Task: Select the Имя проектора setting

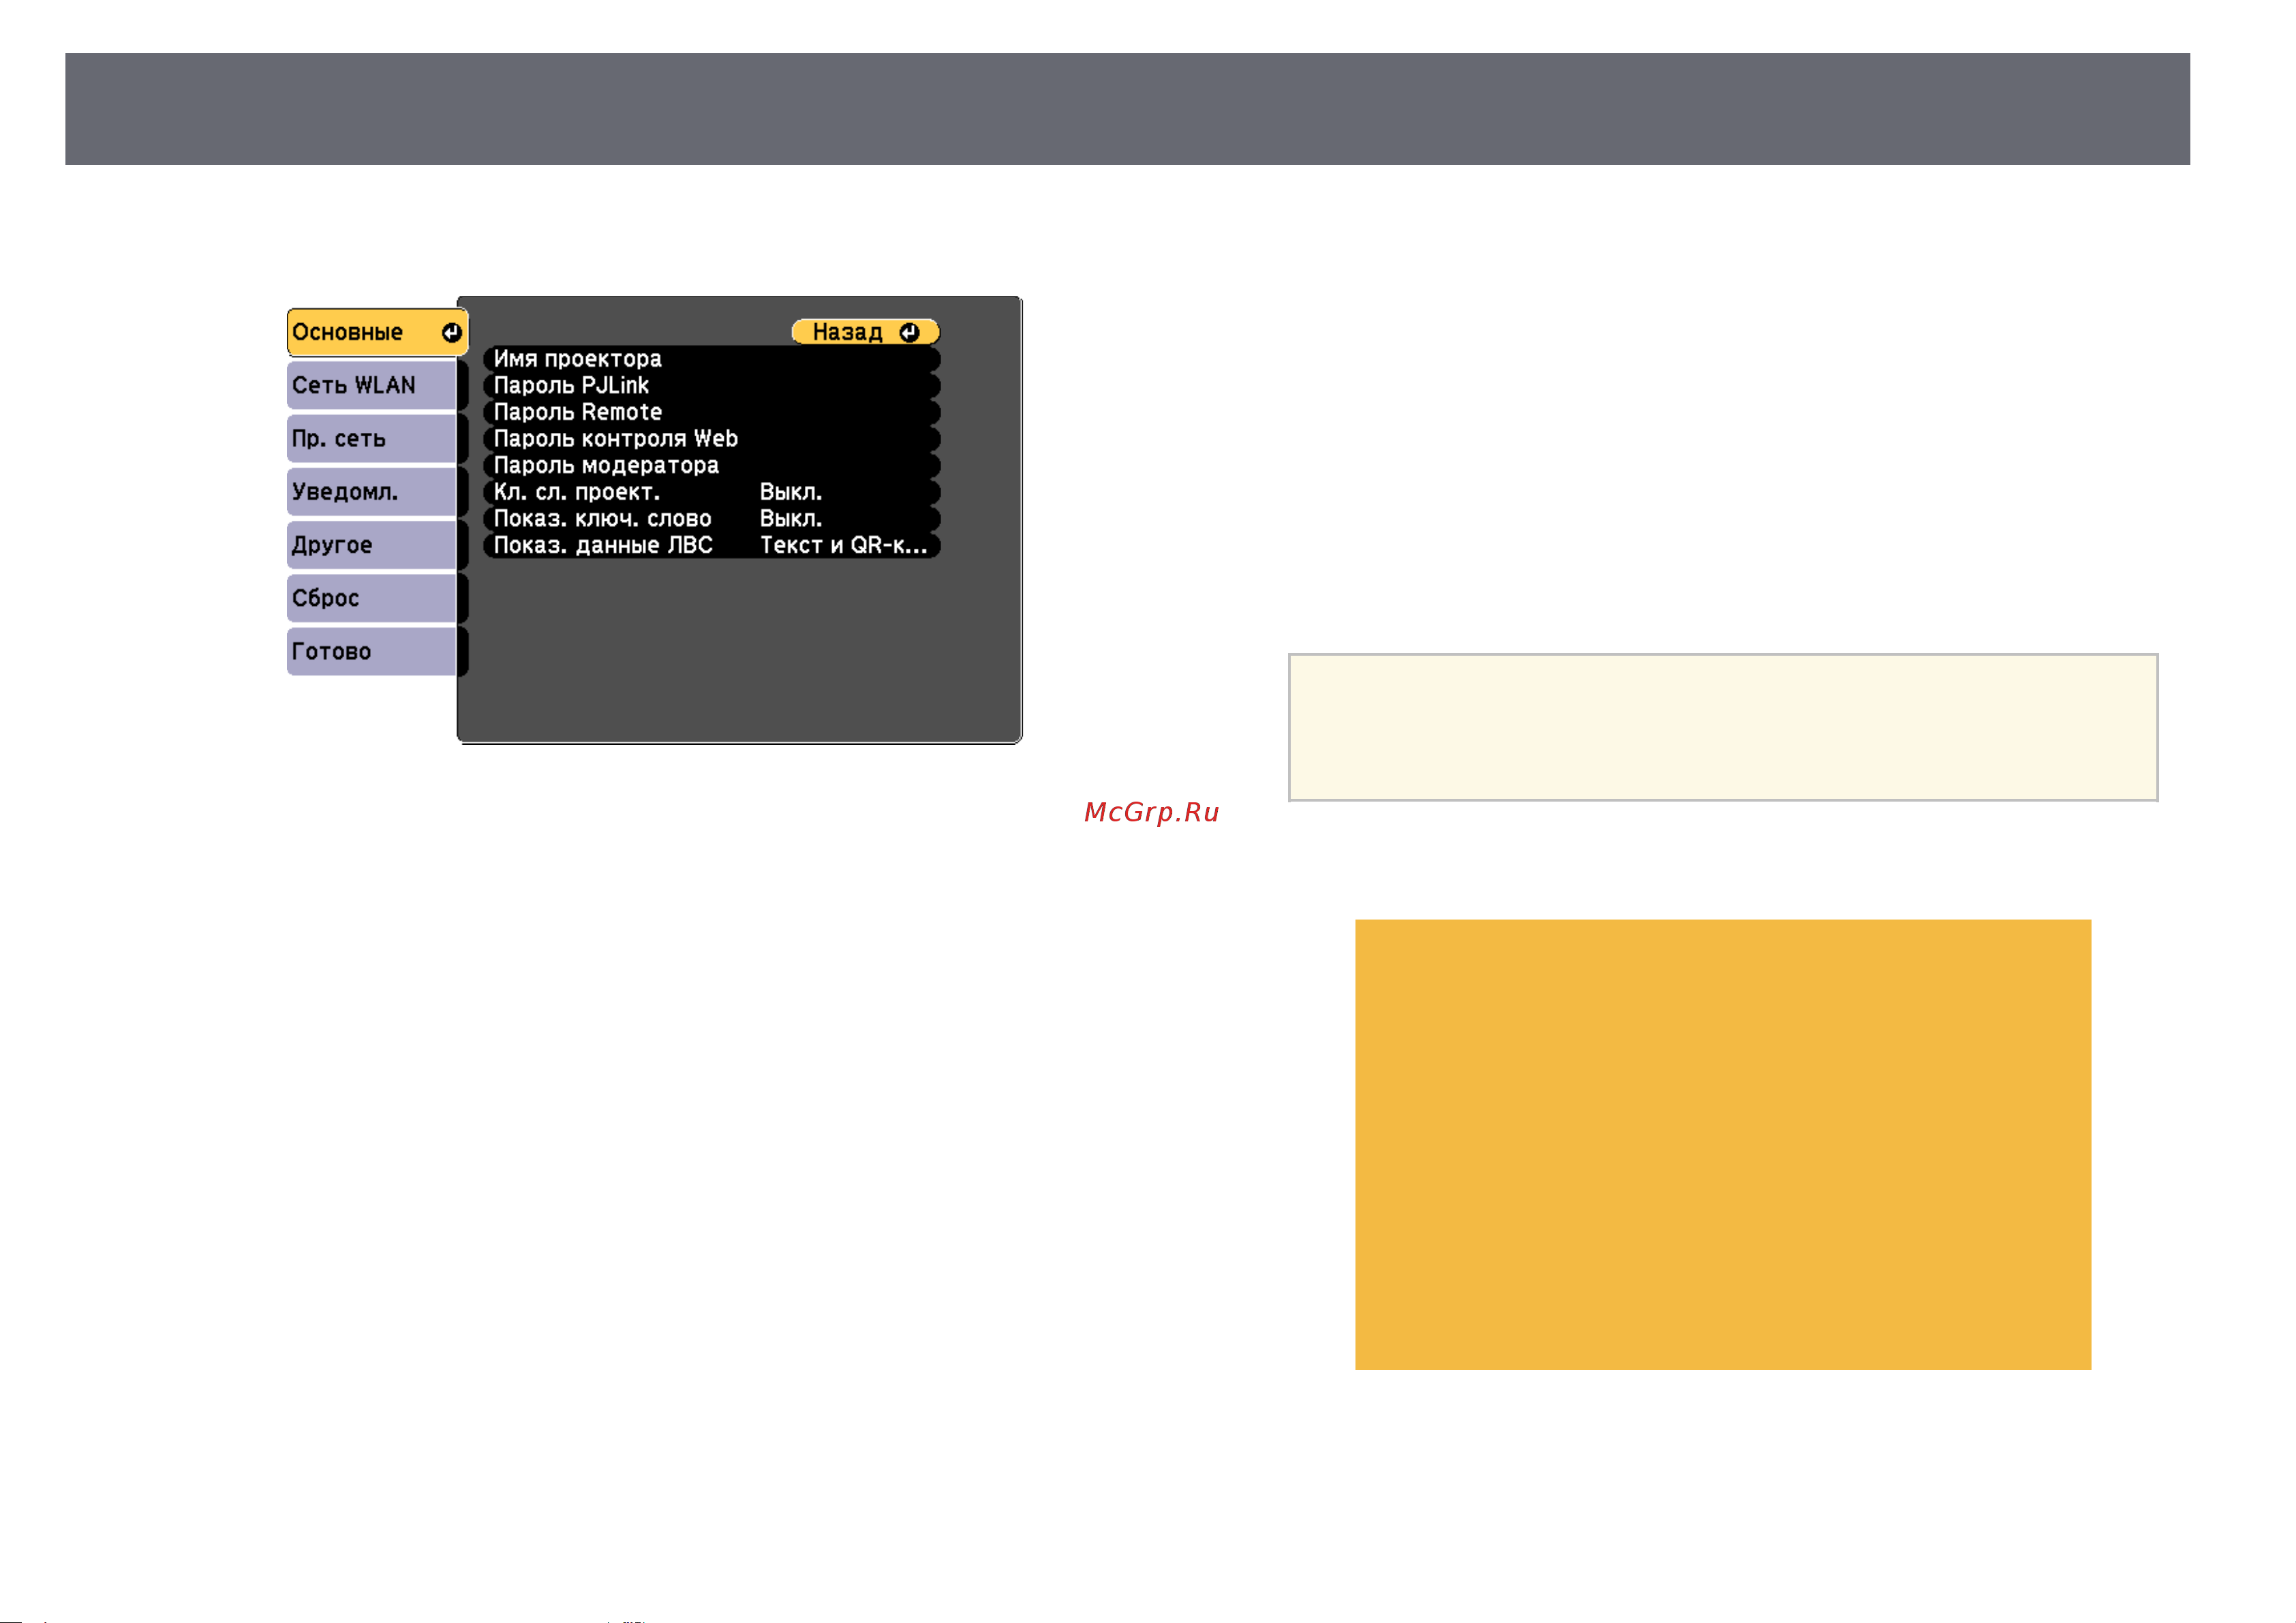Action: [x=712, y=358]
